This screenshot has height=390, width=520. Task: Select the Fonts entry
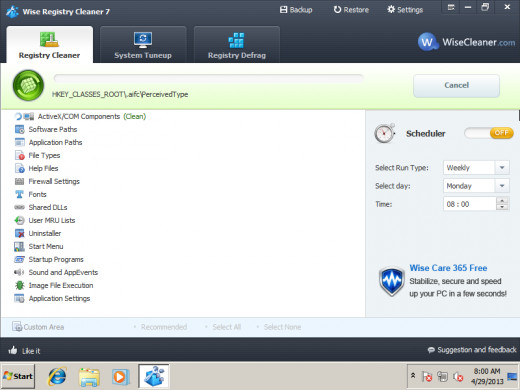coord(37,194)
